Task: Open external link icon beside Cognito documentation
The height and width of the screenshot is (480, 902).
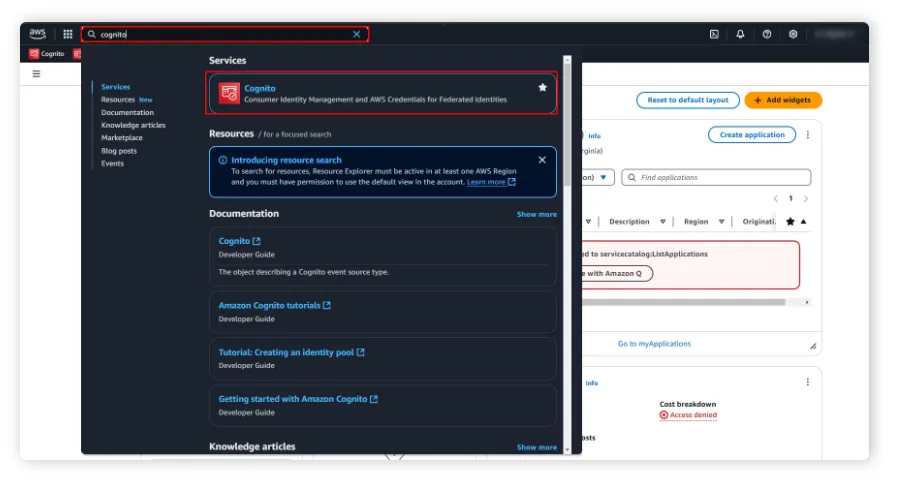Action: (257, 241)
